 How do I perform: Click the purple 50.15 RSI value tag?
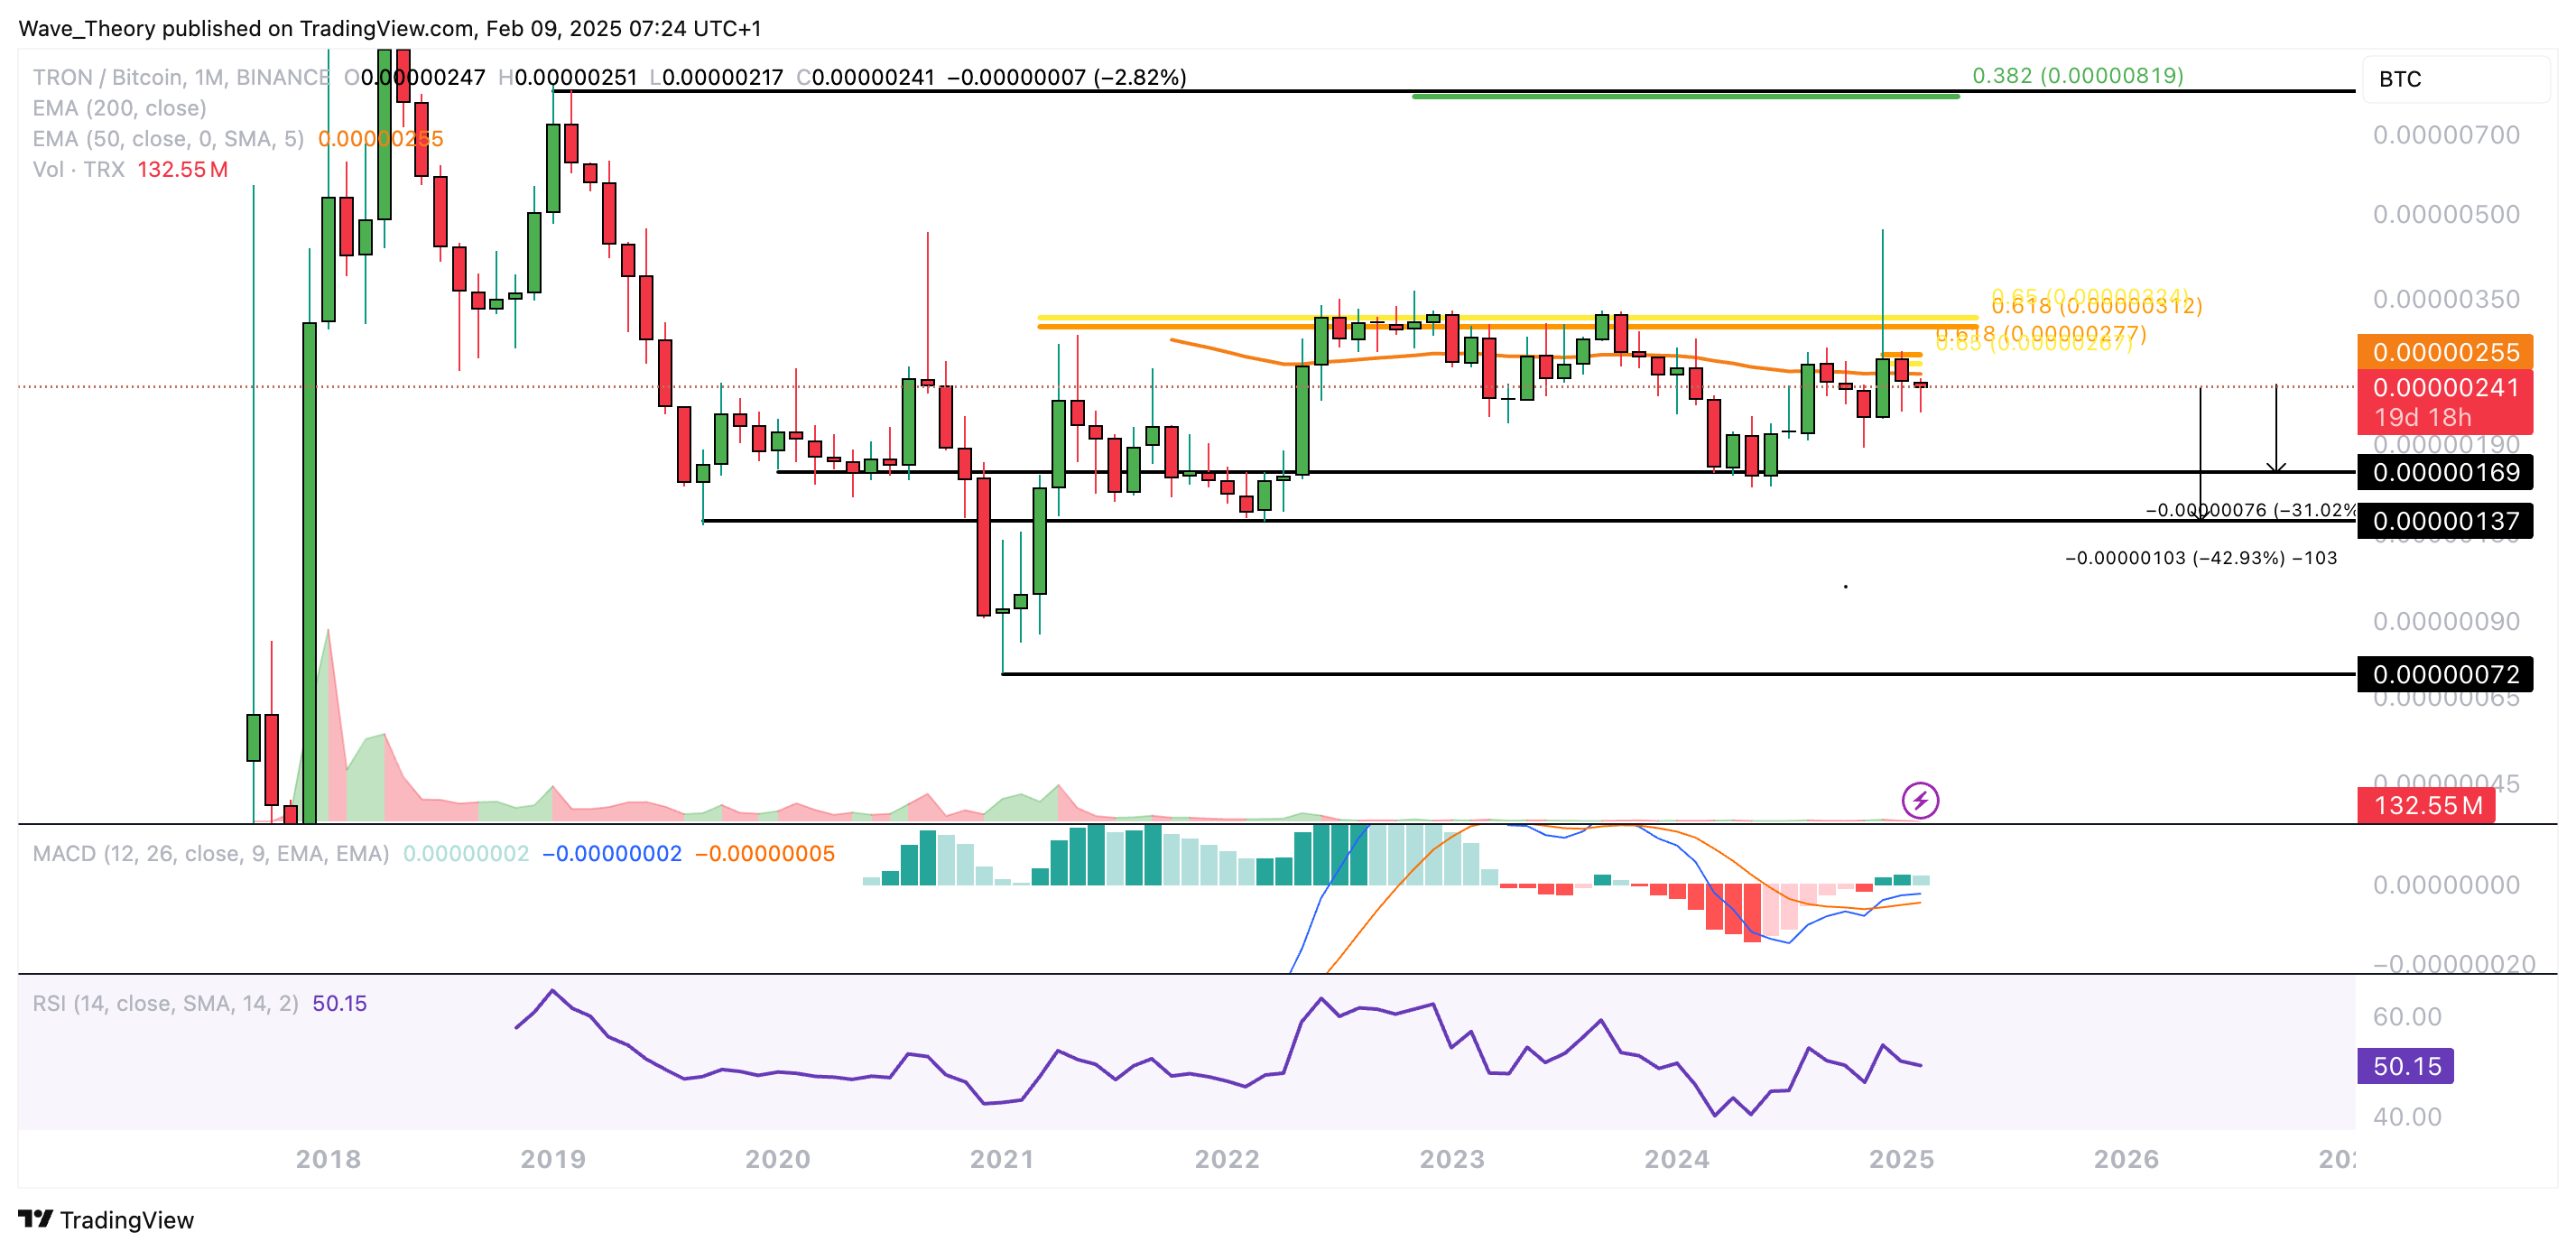pyautogui.click(x=2405, y=1066)
